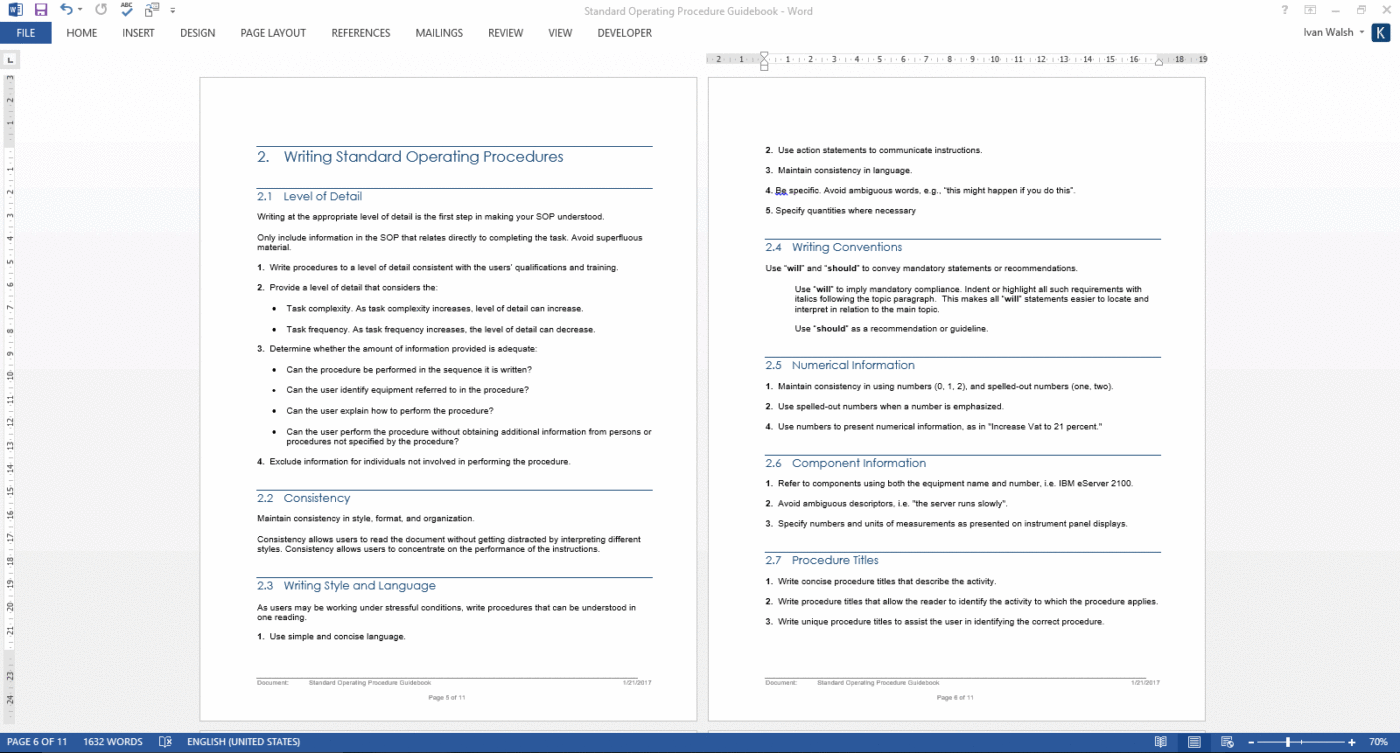Switch to Read Mode in the status bar

(1160, 741)
